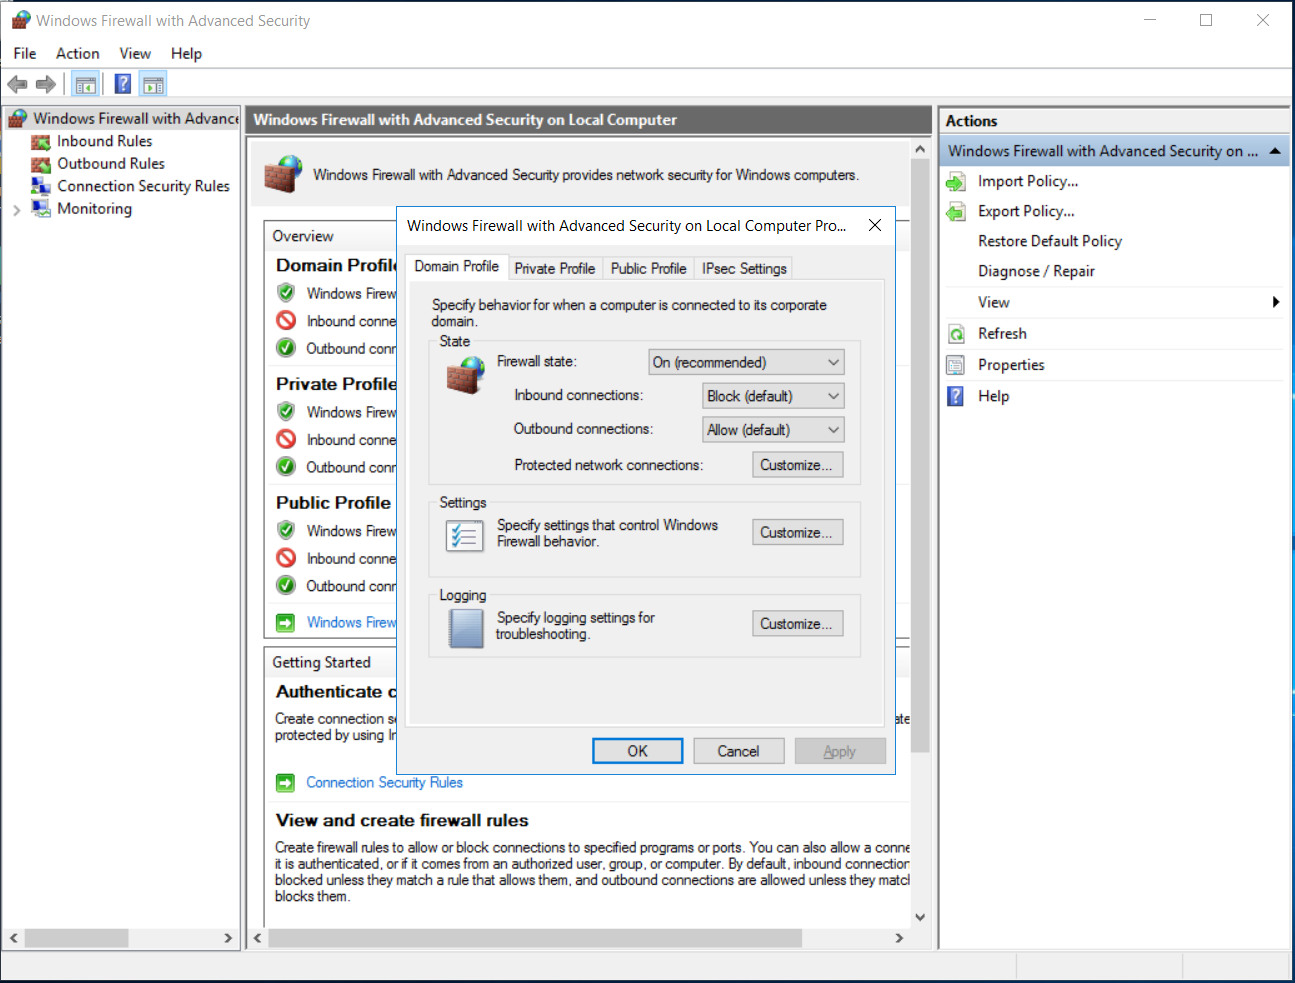Open the Inbound connections dropdown

(x=773, y=396)
